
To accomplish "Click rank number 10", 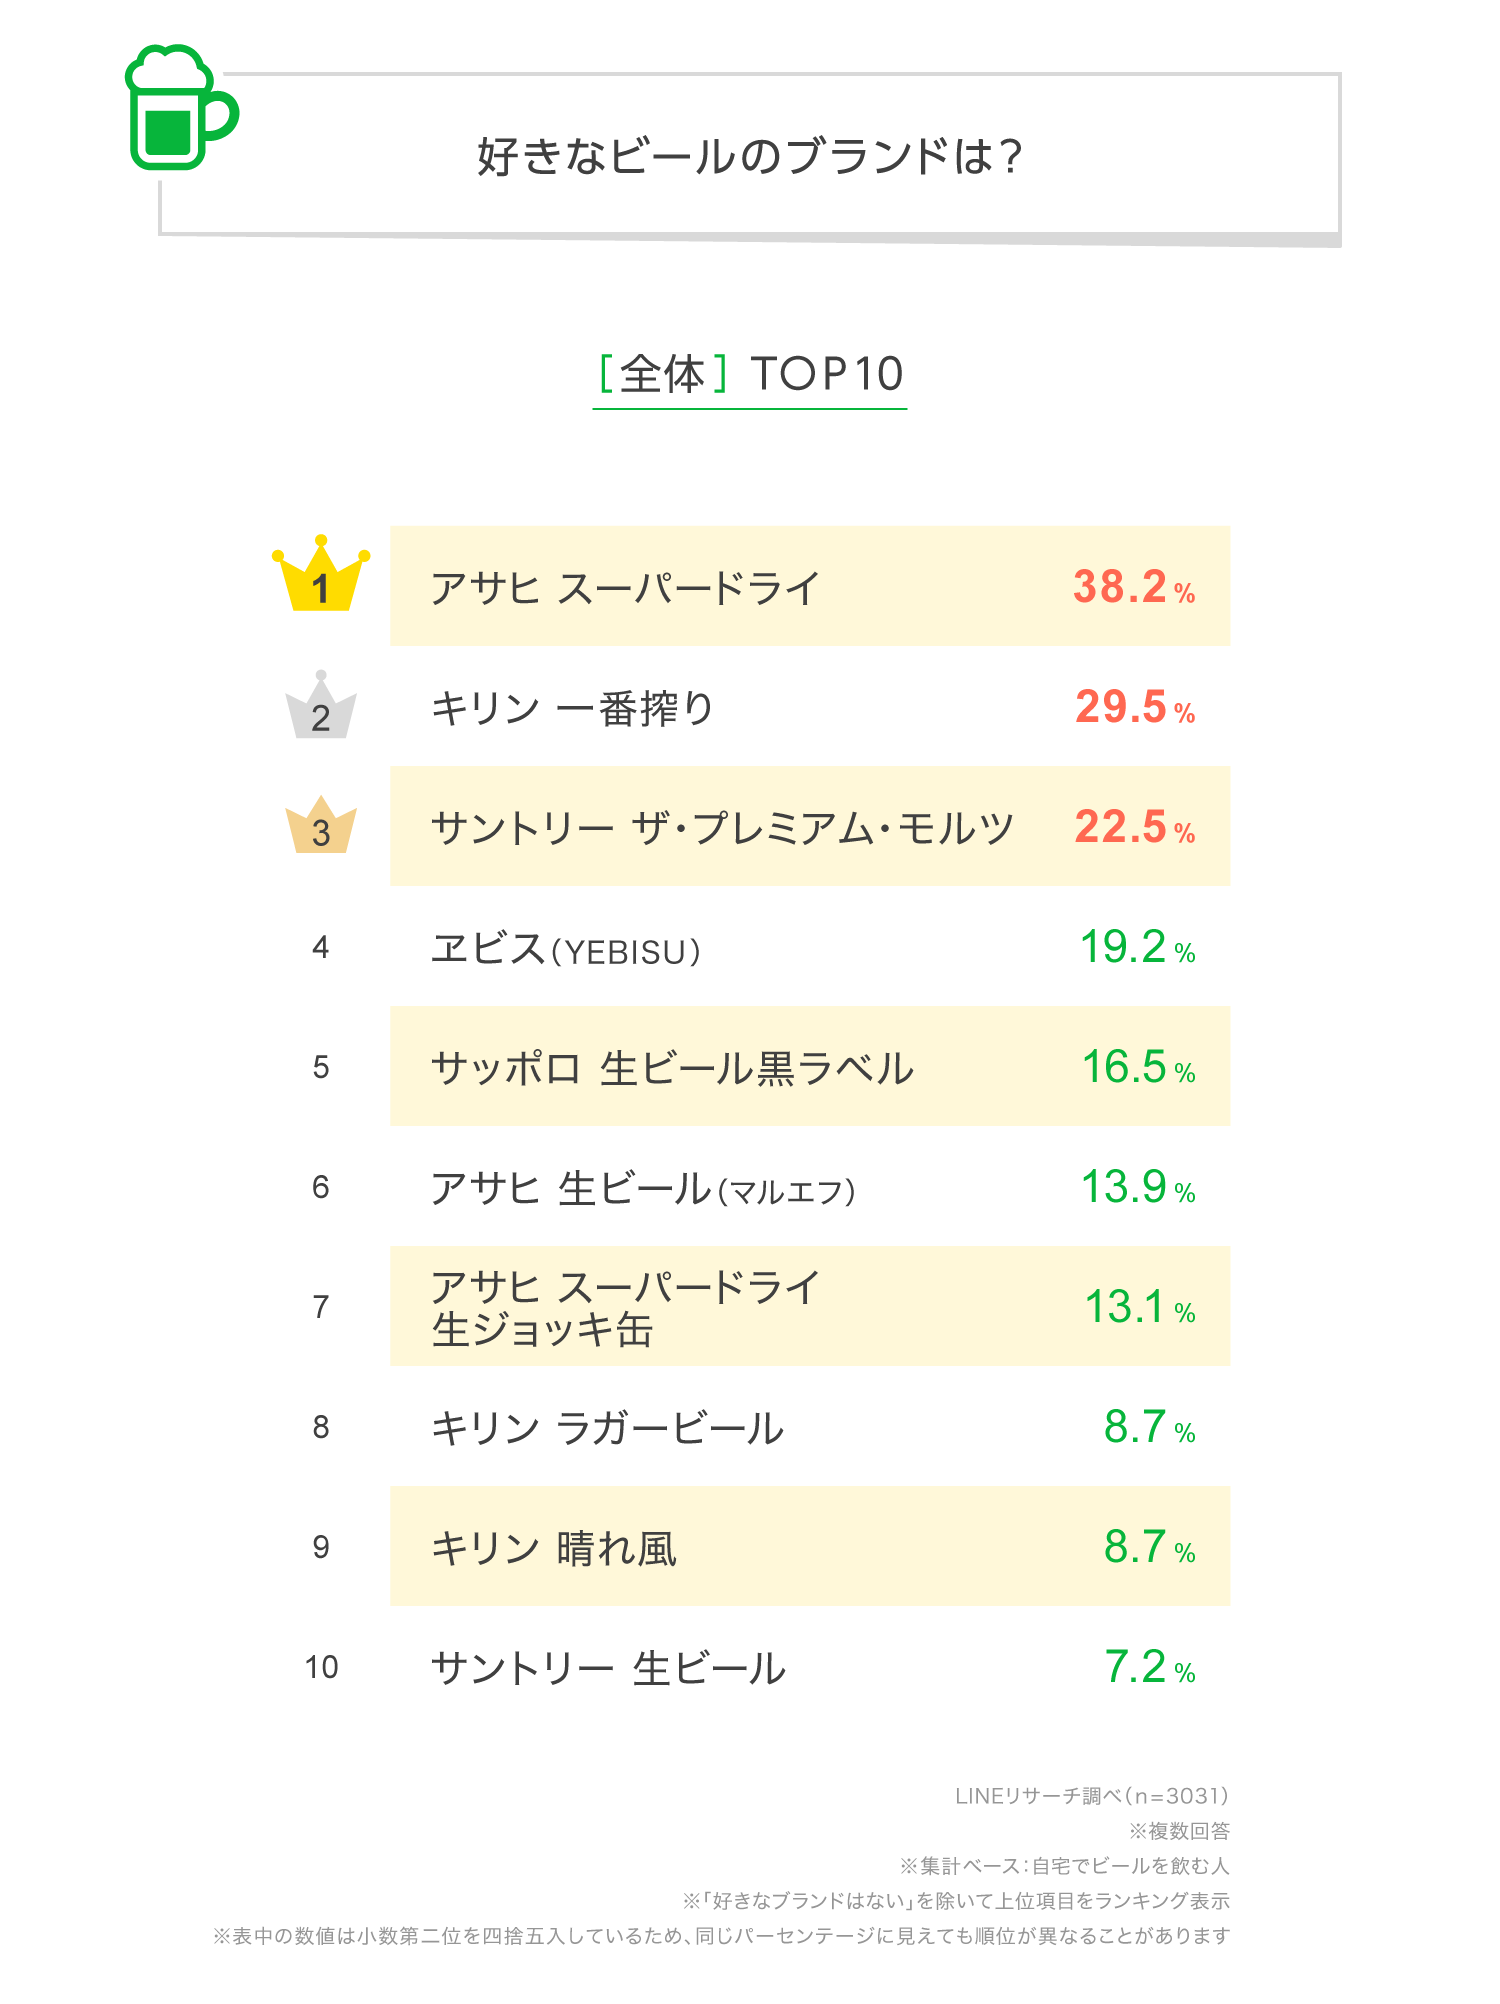I will tap(321, 1667).
